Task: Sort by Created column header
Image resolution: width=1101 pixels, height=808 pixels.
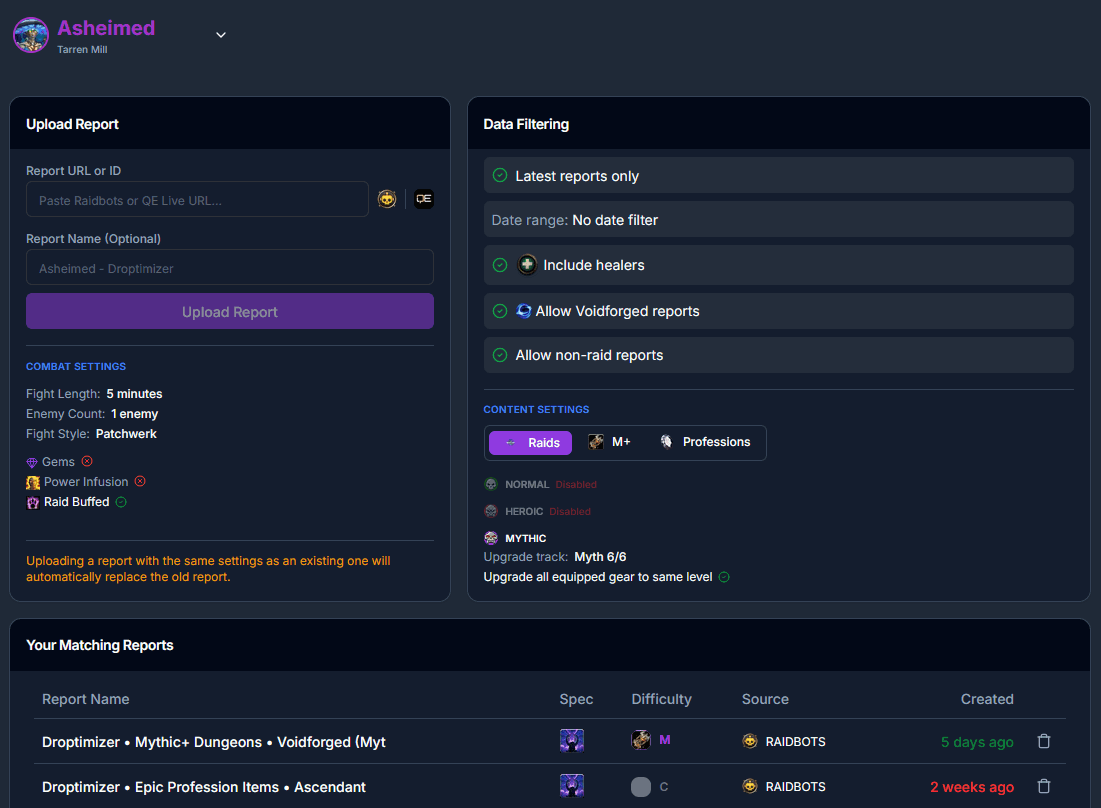Action: click(987, 699)
